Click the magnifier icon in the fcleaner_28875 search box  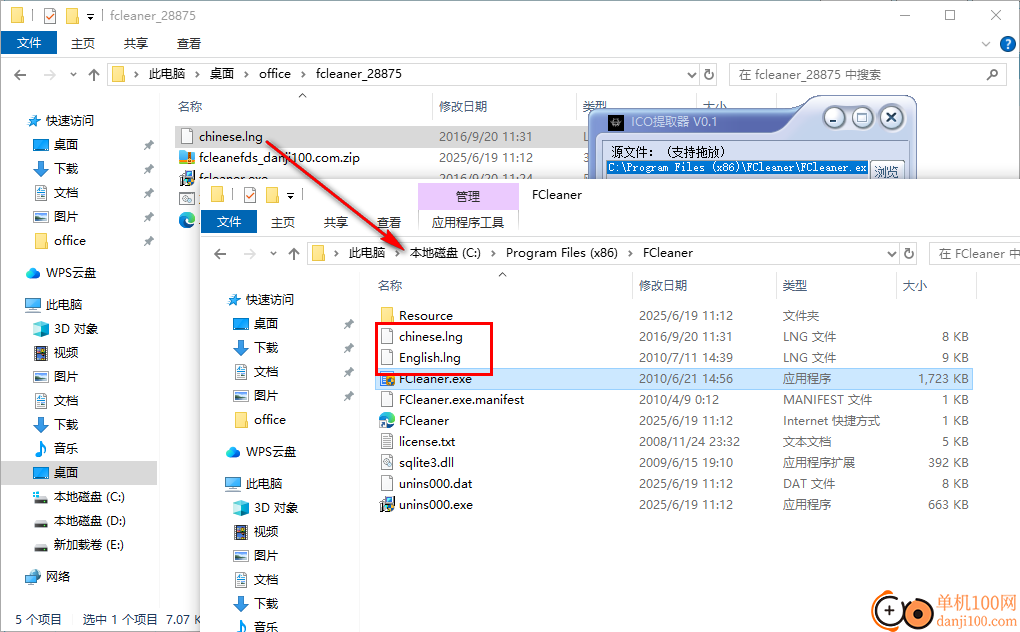click(x=992, y=75)
